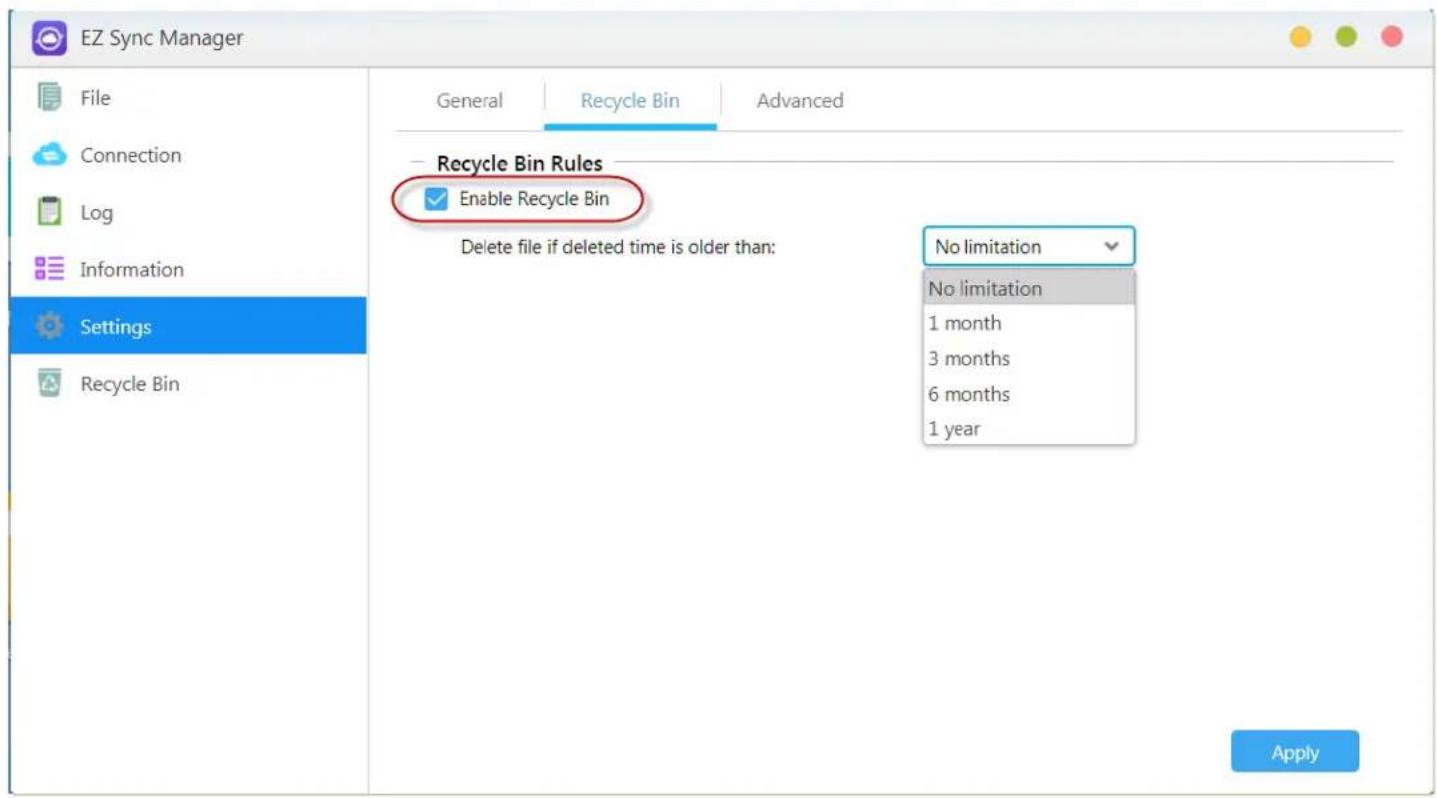Uncheck the Enable Recycle Bin checkbox
1437x798 pixels.
[436, 199]
